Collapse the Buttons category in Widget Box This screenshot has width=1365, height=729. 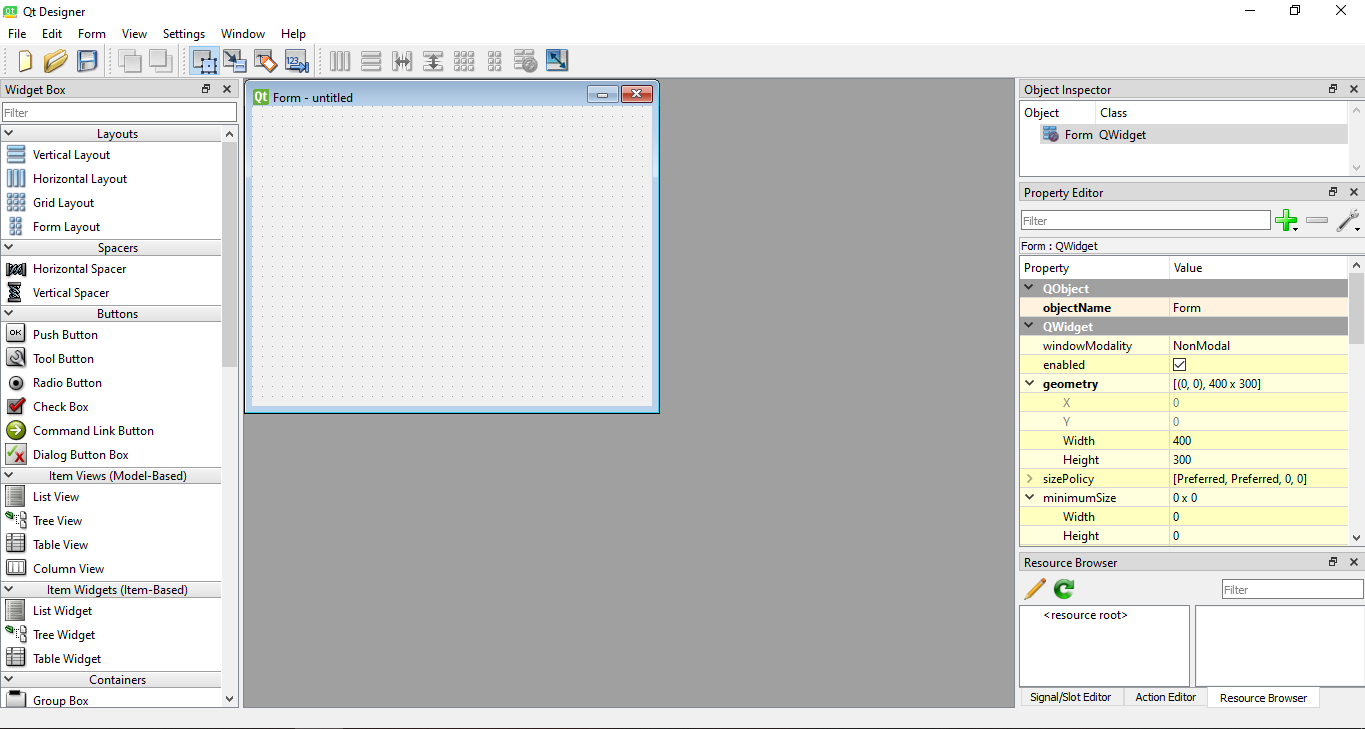(9, 313)
